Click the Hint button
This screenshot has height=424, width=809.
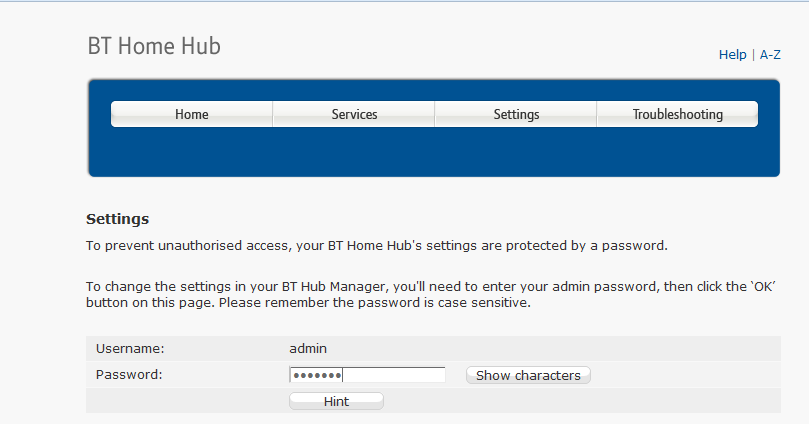point(336,401)
